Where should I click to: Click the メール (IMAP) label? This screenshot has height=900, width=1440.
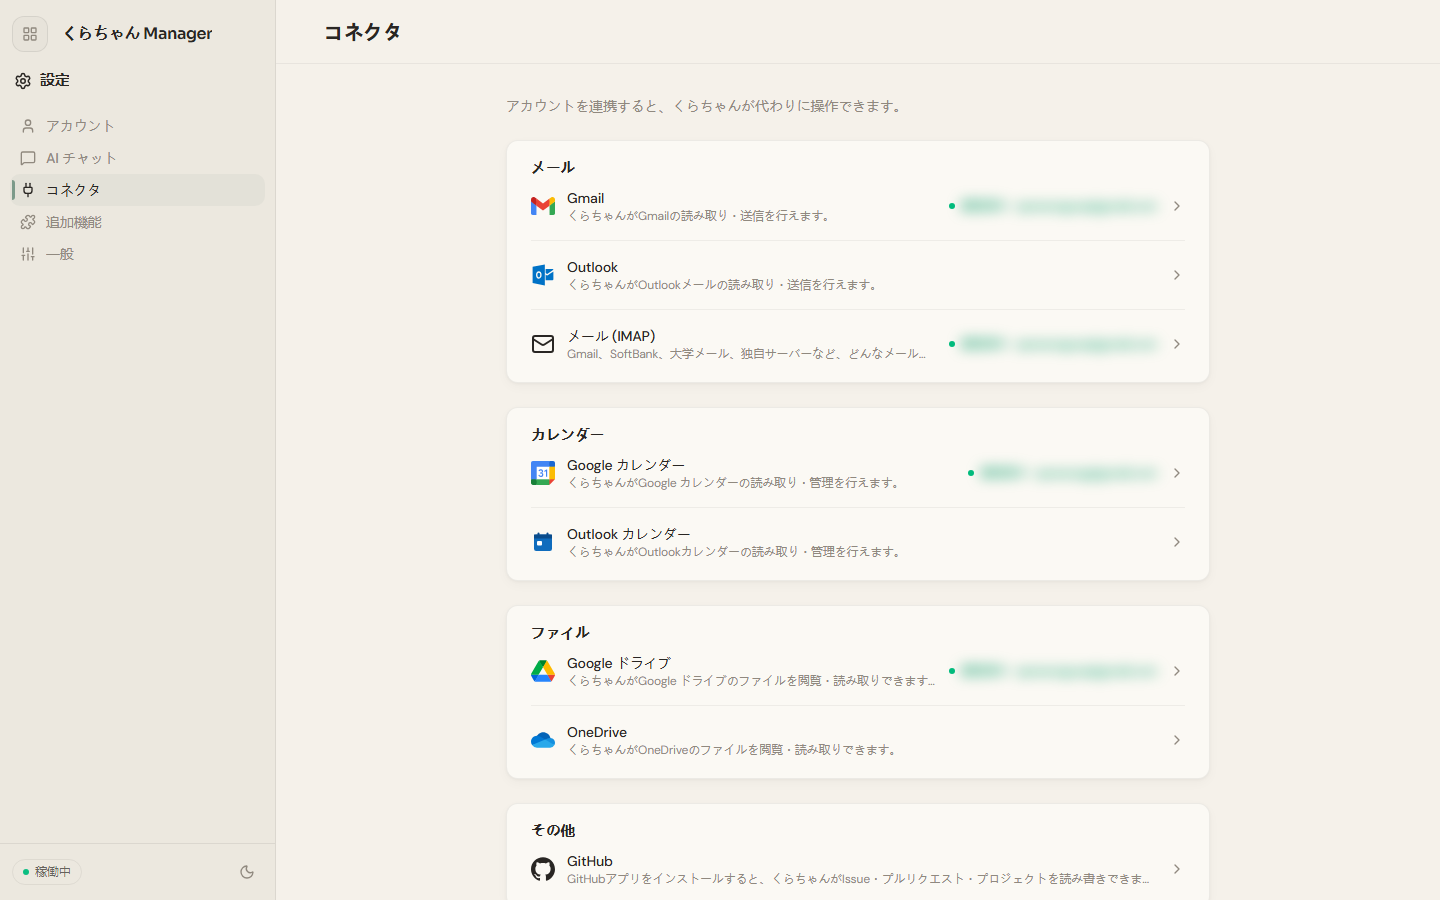611,336
